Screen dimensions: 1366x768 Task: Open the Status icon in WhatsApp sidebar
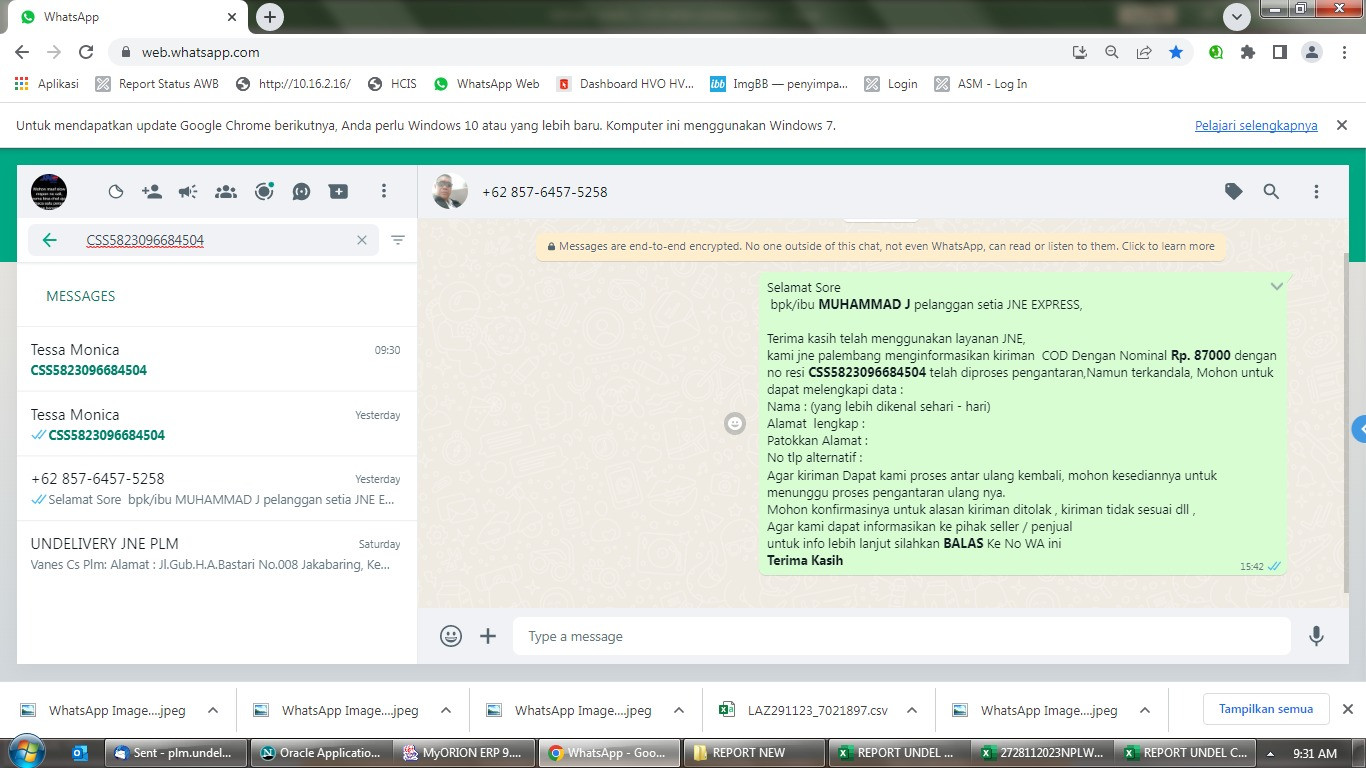(116, 192)
